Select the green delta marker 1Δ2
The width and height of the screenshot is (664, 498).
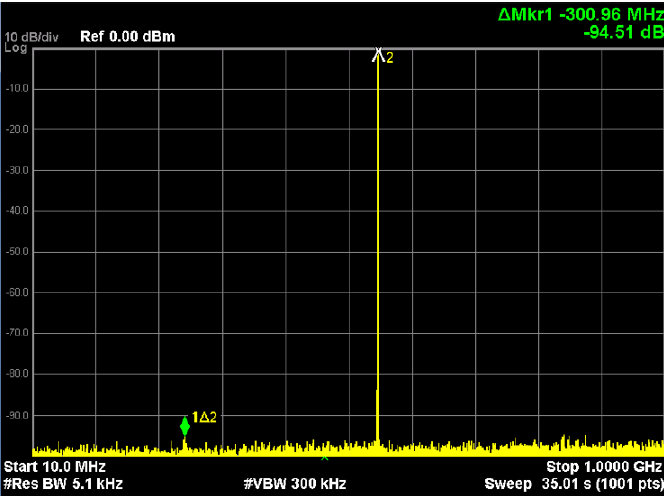tap(185, 426)
